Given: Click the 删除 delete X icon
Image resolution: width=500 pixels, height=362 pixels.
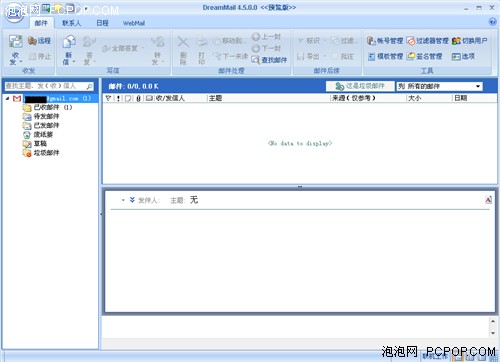Looking at the screenshot, I should click(183, 42).
